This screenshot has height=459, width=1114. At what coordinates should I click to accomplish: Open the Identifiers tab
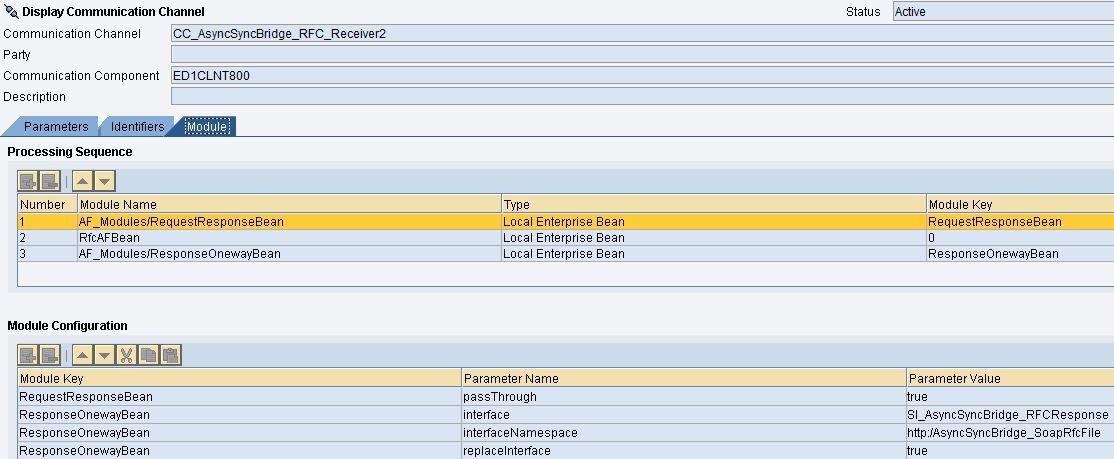tap(137, 127)
